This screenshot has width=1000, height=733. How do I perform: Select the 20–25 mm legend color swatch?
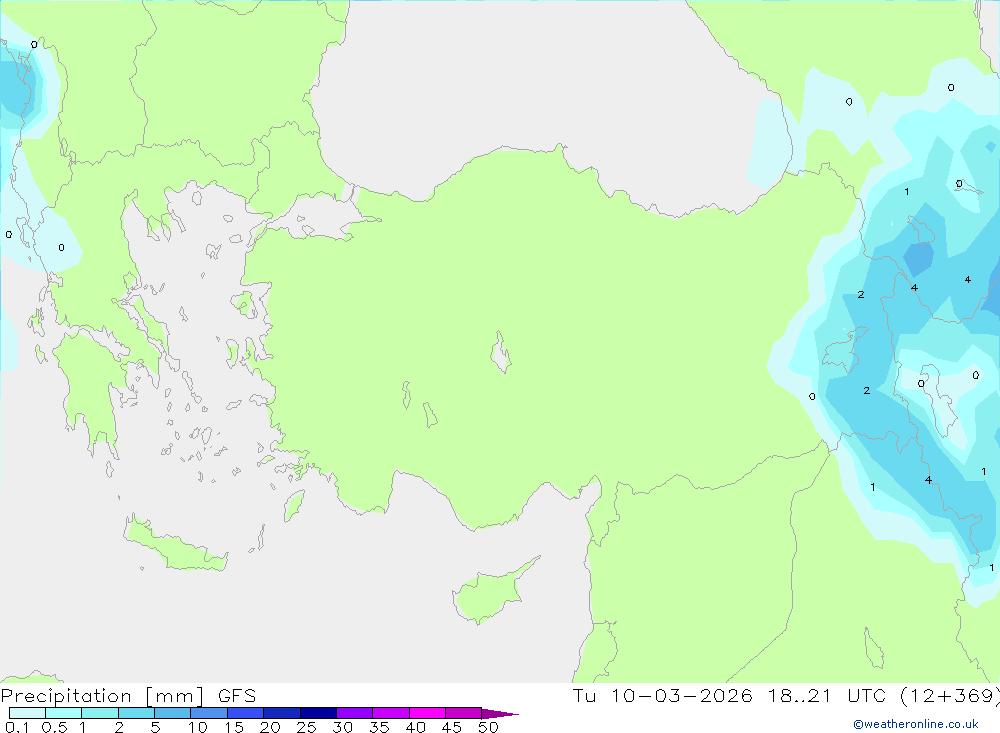tap(282, 713)
